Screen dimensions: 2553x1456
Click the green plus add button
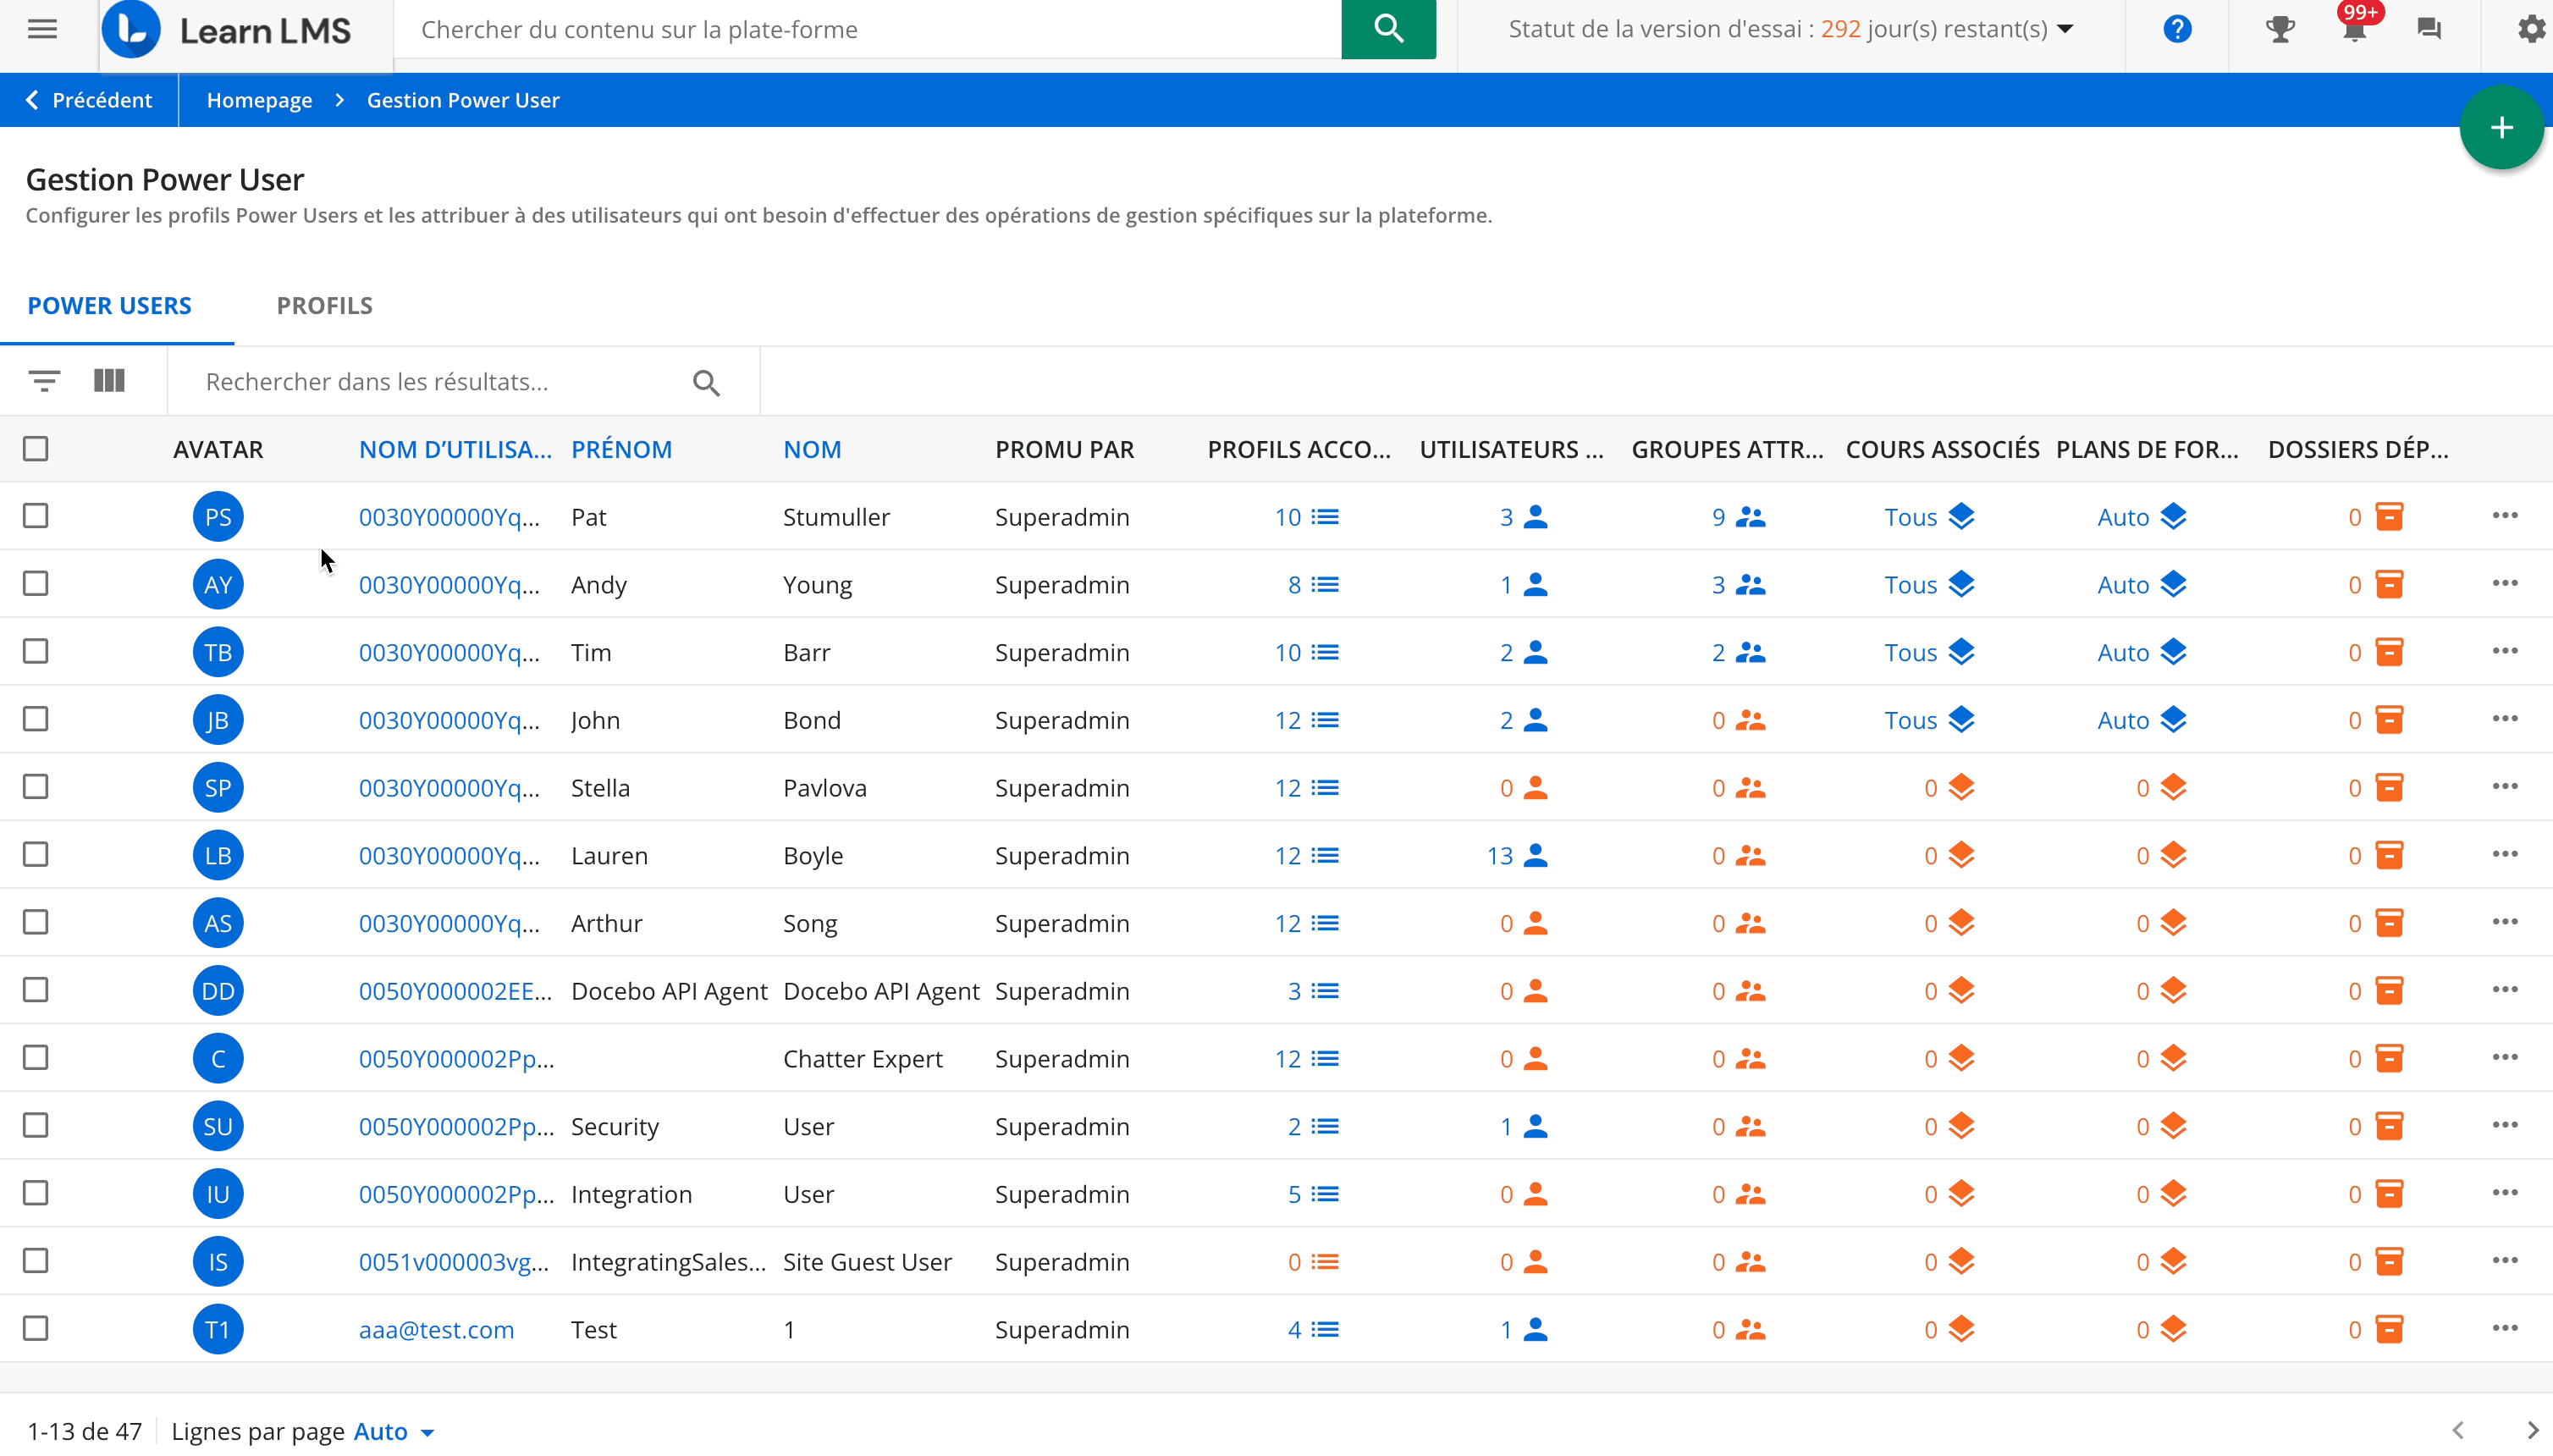(2501, 127)
